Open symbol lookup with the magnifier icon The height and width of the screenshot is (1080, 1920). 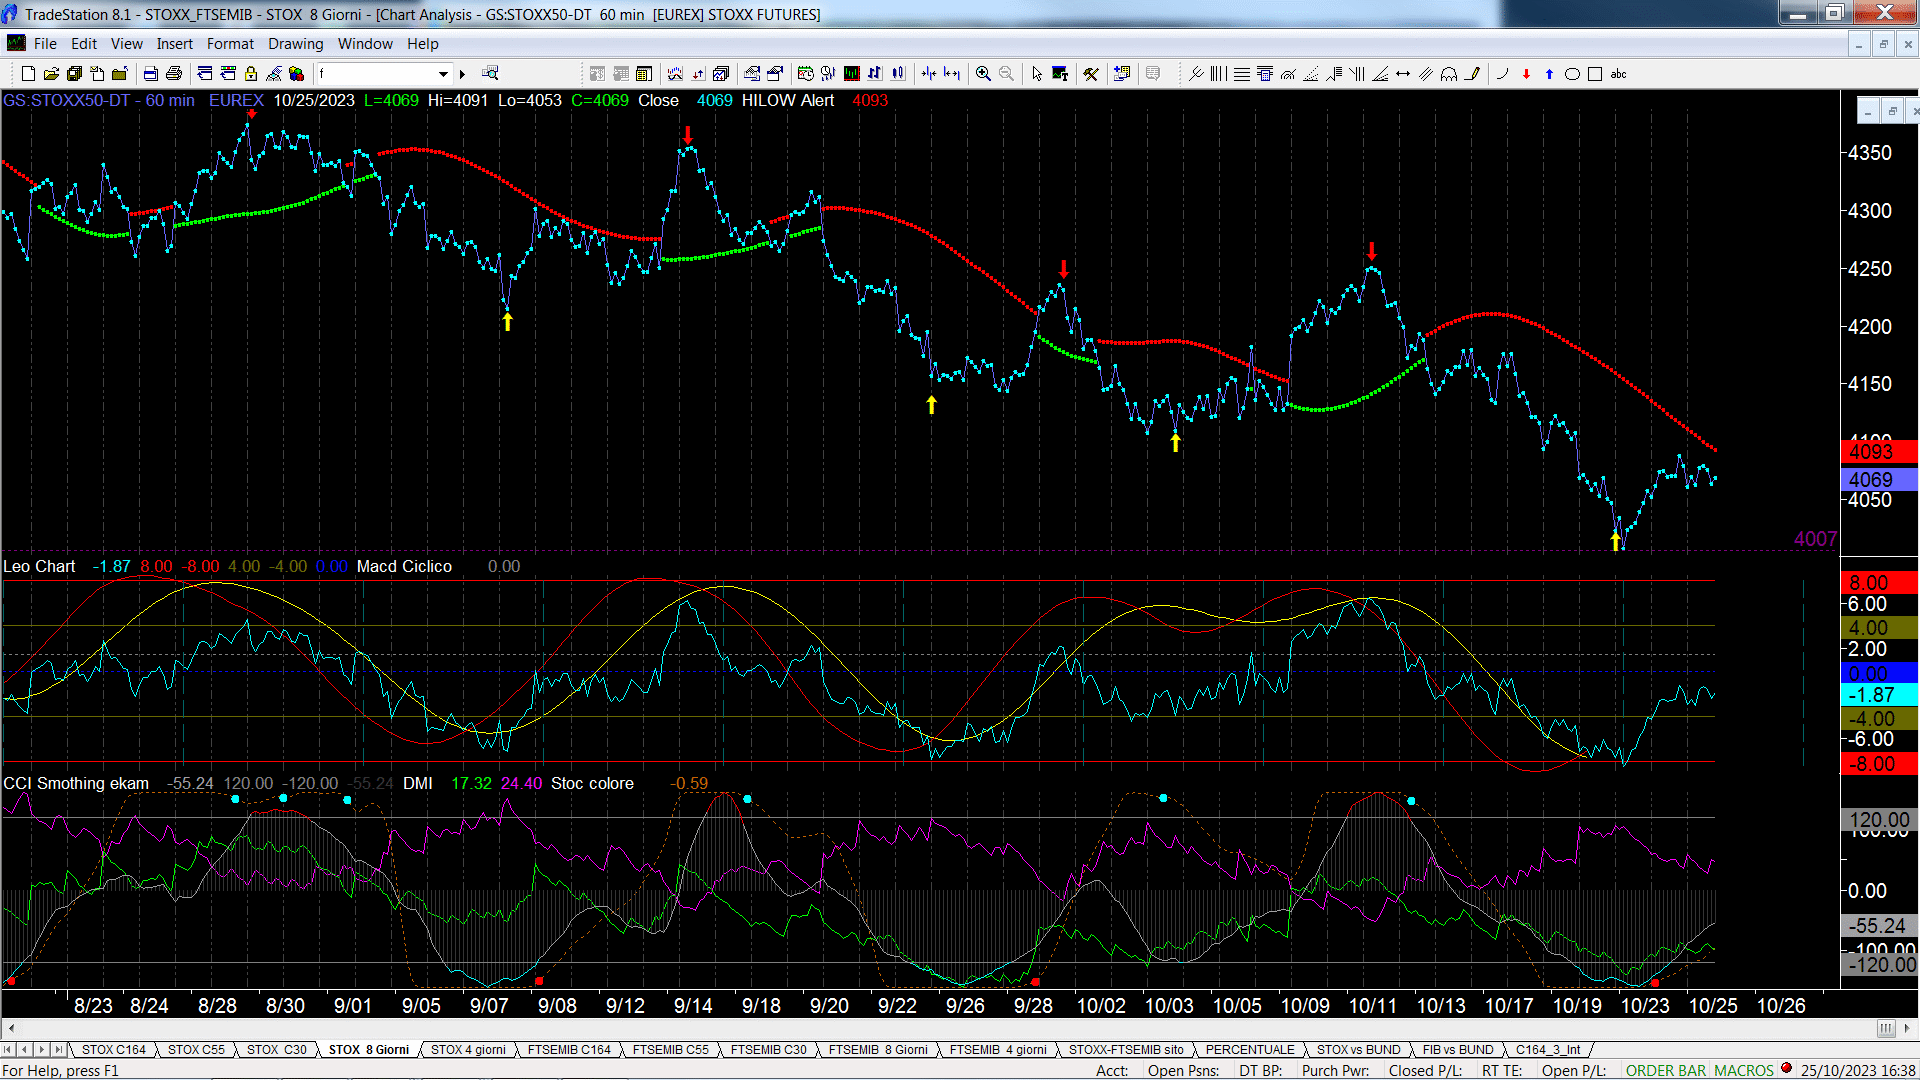click(490, 73)
